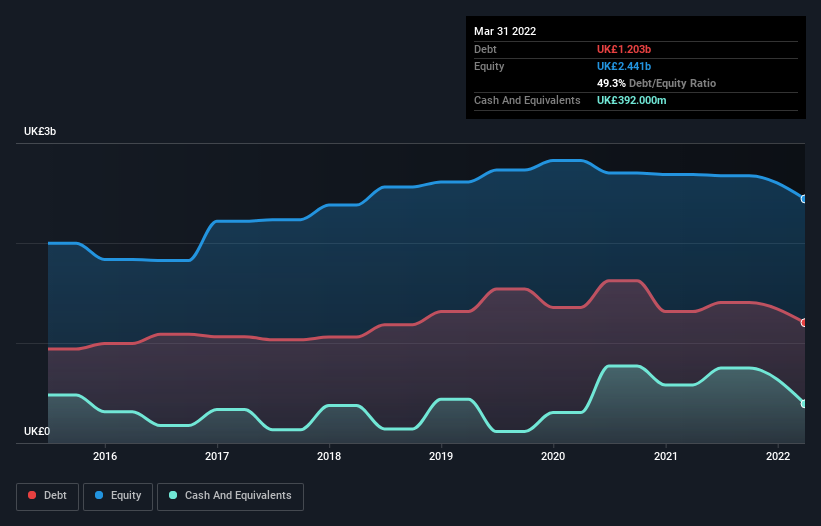
Task: Click the UK£1.203b debt value
Action: point(624,49)
